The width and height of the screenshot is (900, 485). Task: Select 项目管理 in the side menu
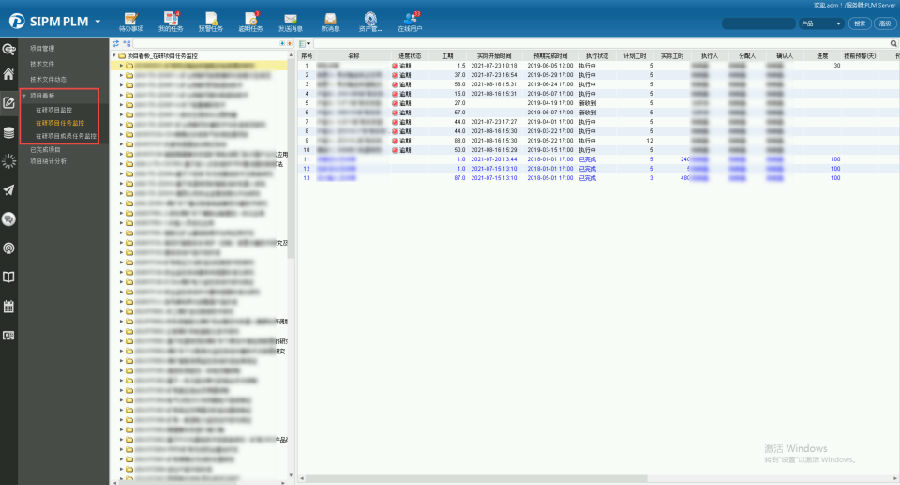[x=42, y=49]
